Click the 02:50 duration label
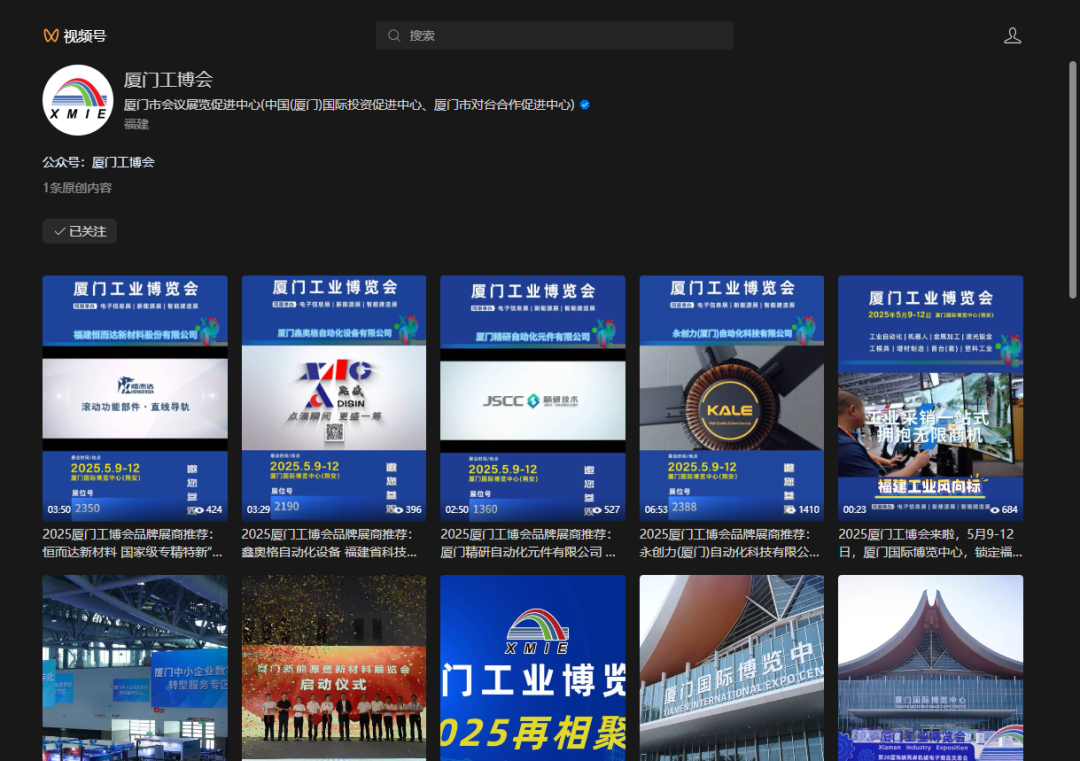 pos(457,510)
